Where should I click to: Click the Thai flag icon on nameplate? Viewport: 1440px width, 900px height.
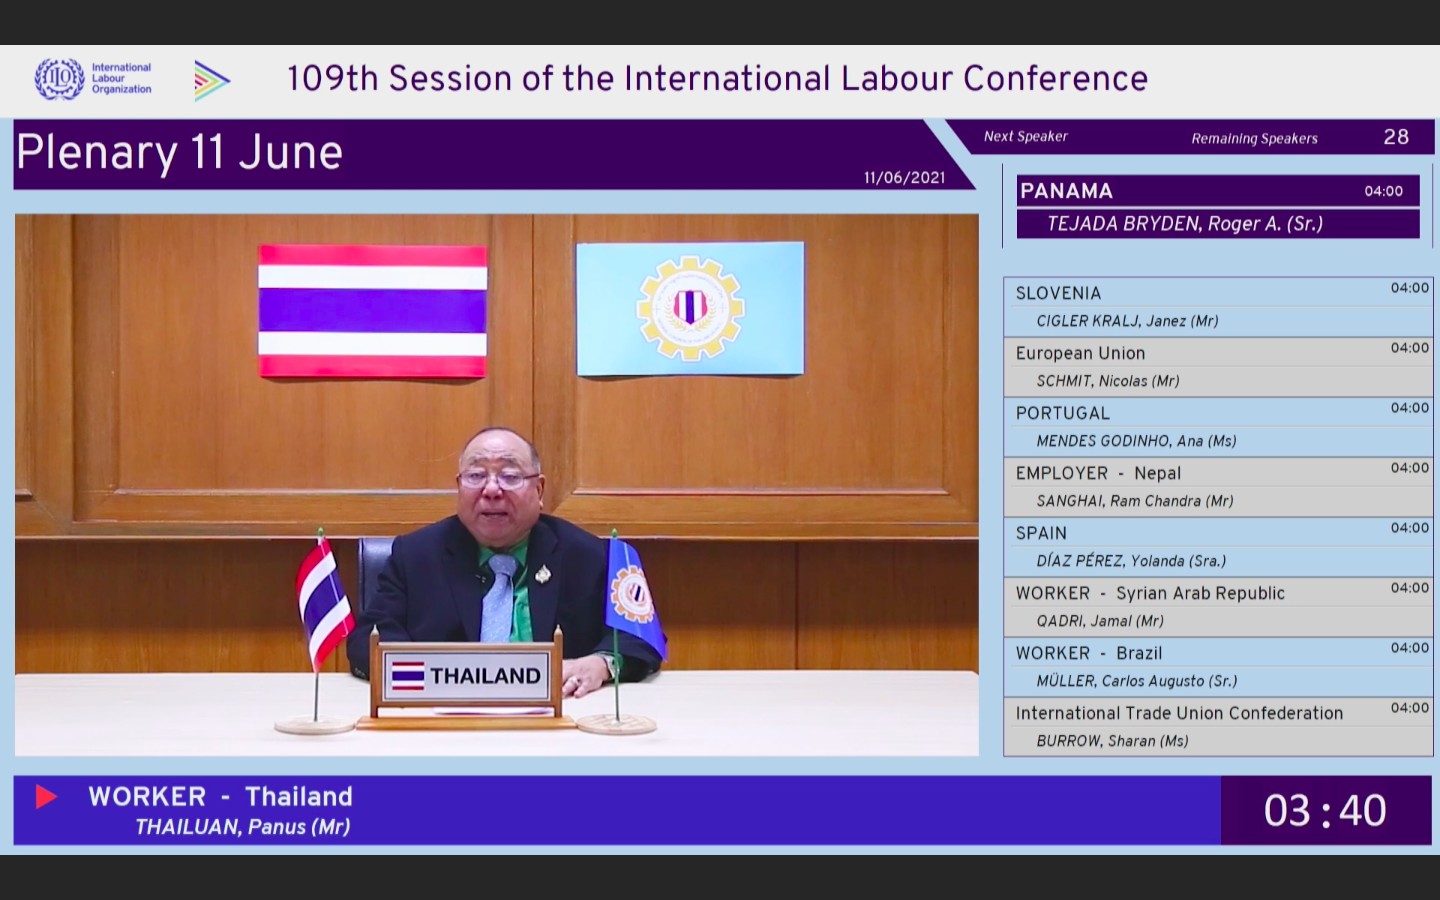click(x=408, y=676)
